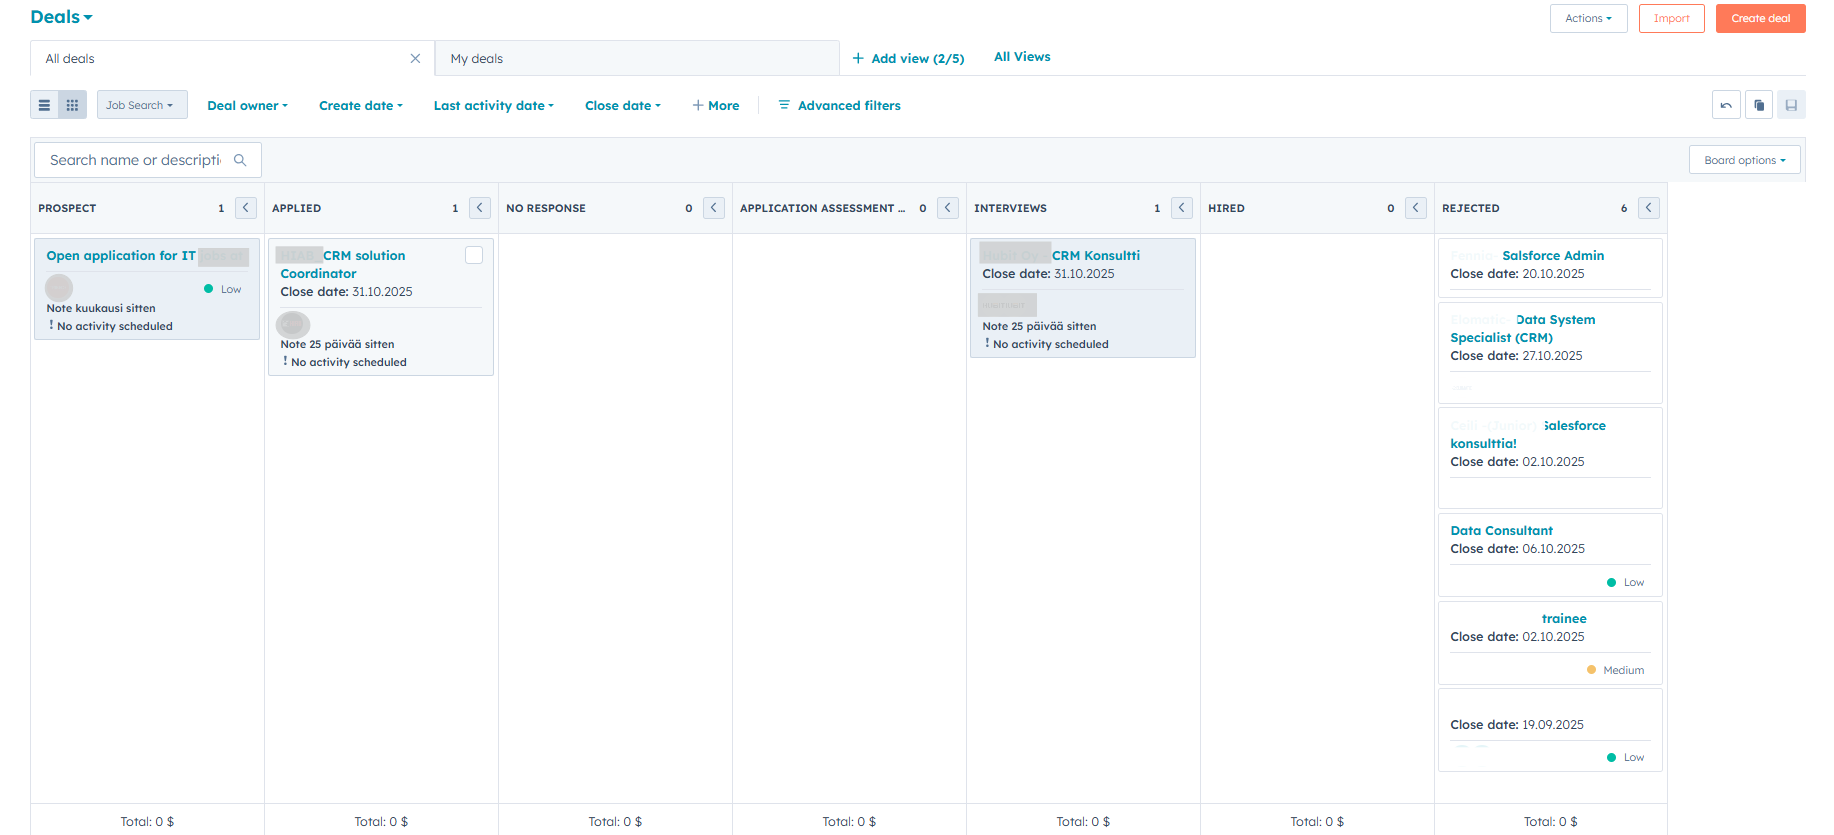1834x835 pixels.
Task: Click the undo view changes icon
Action: (1726, 105)
